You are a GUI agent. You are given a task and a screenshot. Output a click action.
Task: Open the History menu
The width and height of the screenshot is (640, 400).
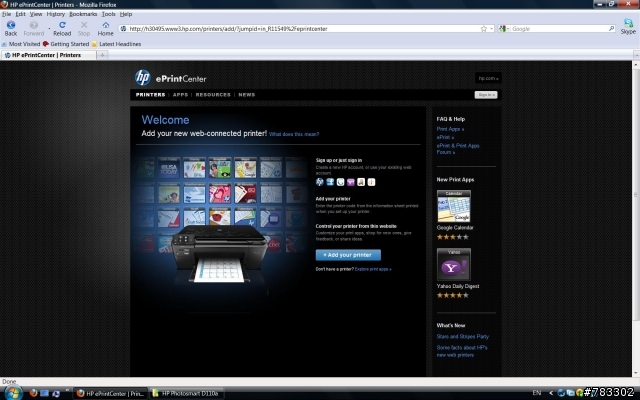pyautogui.click(x=56, y=14)
